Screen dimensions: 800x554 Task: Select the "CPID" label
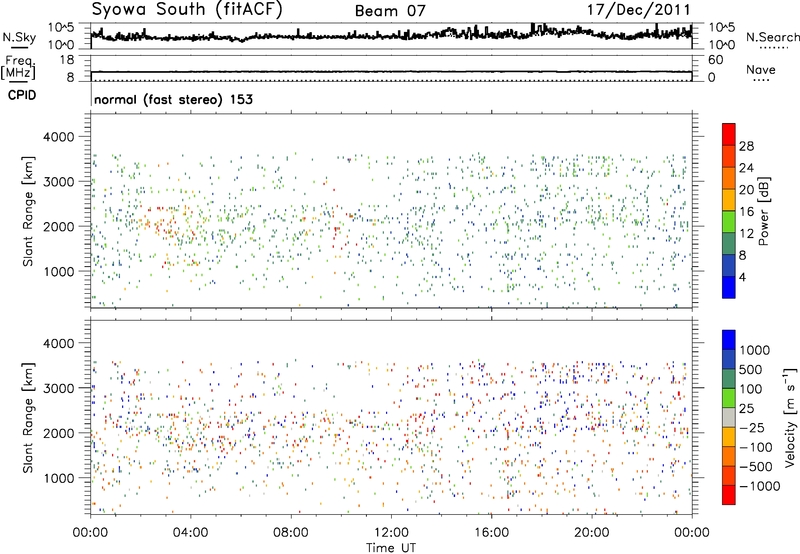pyautogui.click(x=22, y=95)
